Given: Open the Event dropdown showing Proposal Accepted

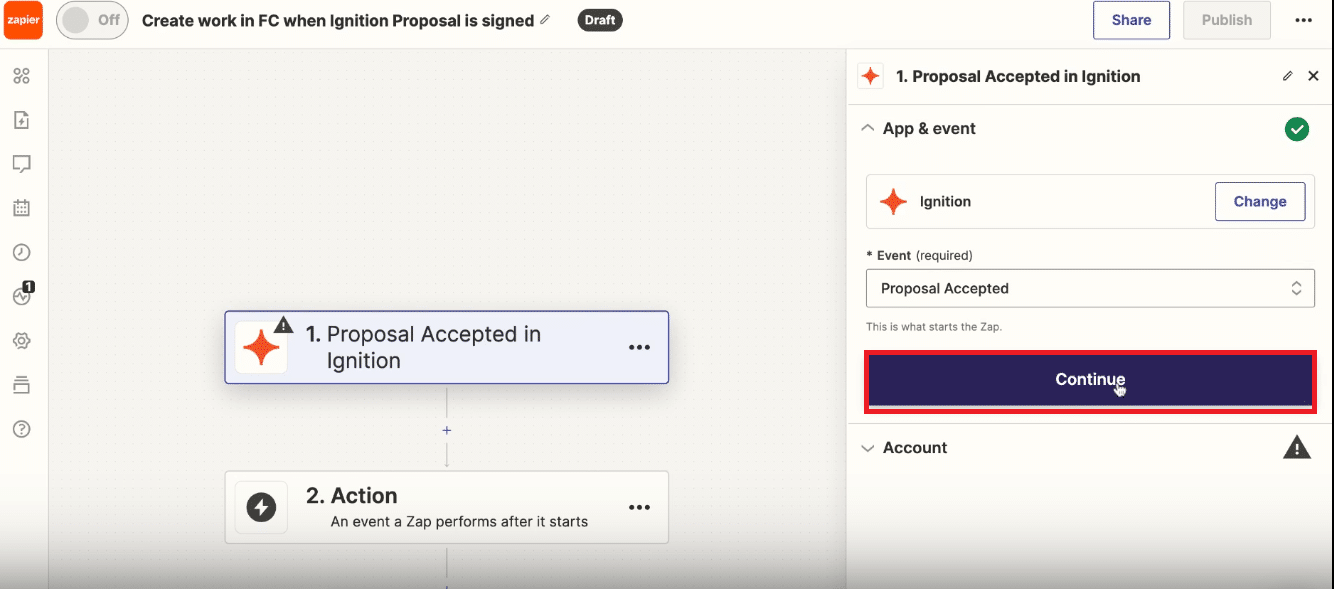Looking at the screenshot, I should pyautogui.click(x=1090, y=288).
